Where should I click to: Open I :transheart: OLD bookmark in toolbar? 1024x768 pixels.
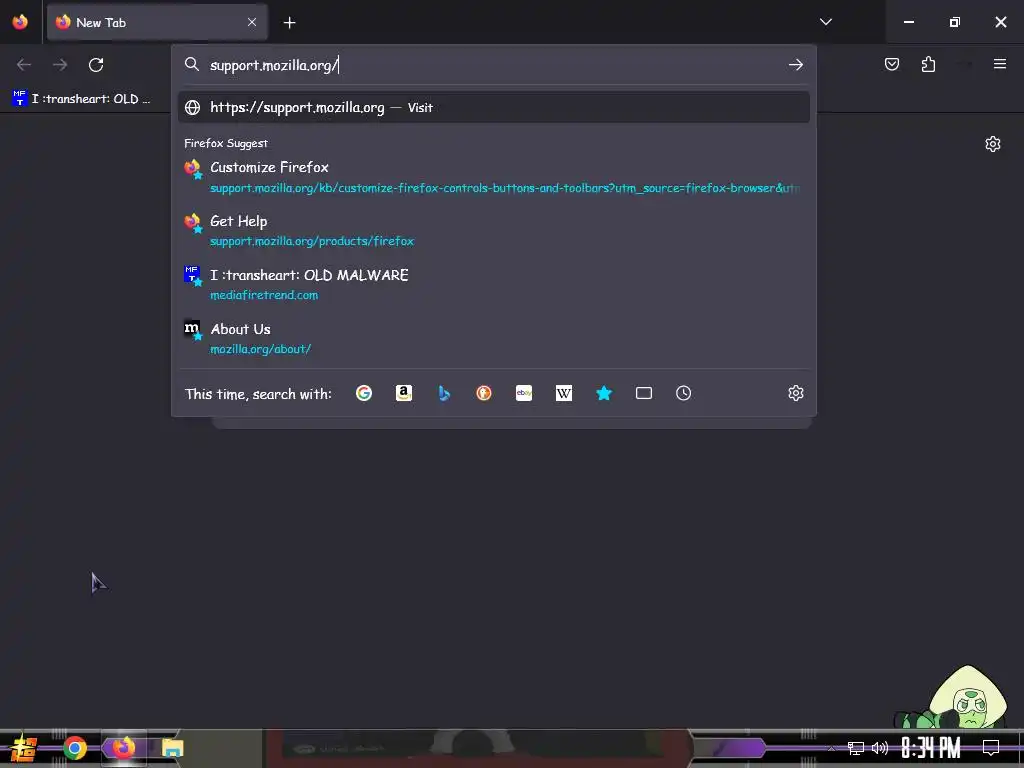82,99
